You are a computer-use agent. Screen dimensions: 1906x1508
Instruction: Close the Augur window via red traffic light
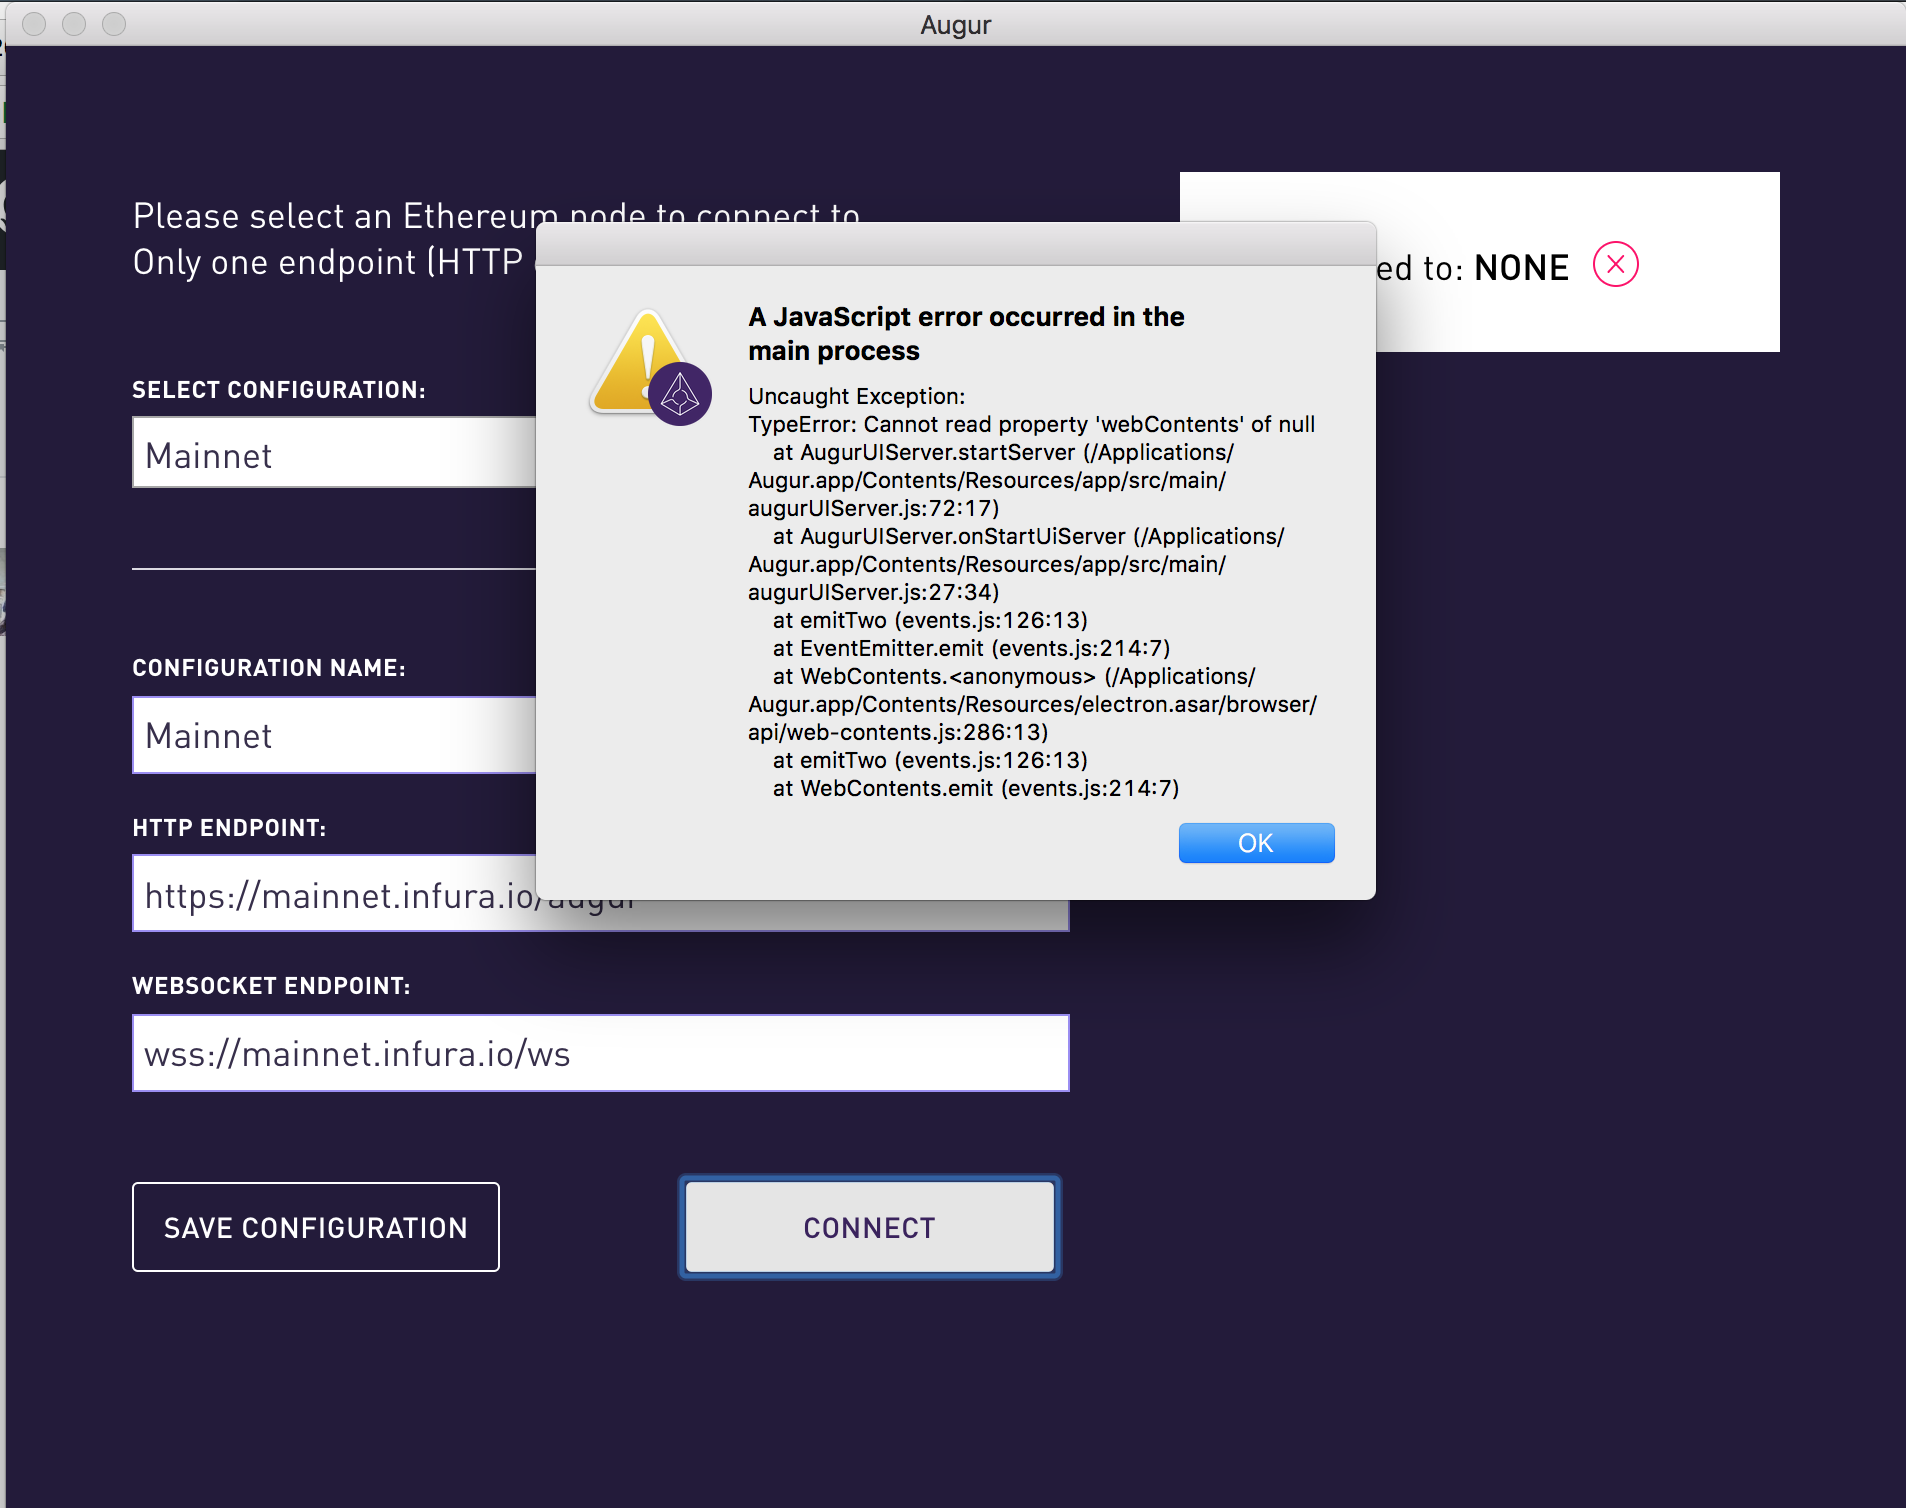click(33, 24)
